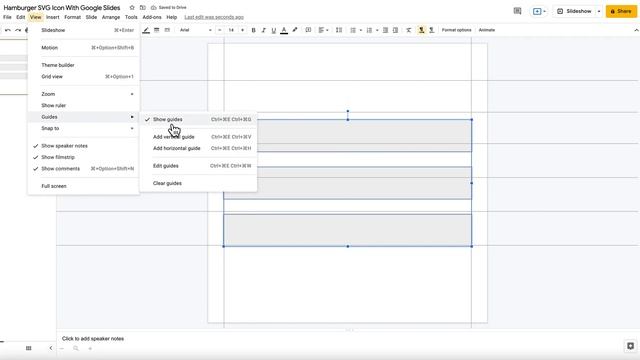Viewport: 640px width, 360px height.
Task: Expand the Snap to submenu
Action: click(x=84, y=128)
